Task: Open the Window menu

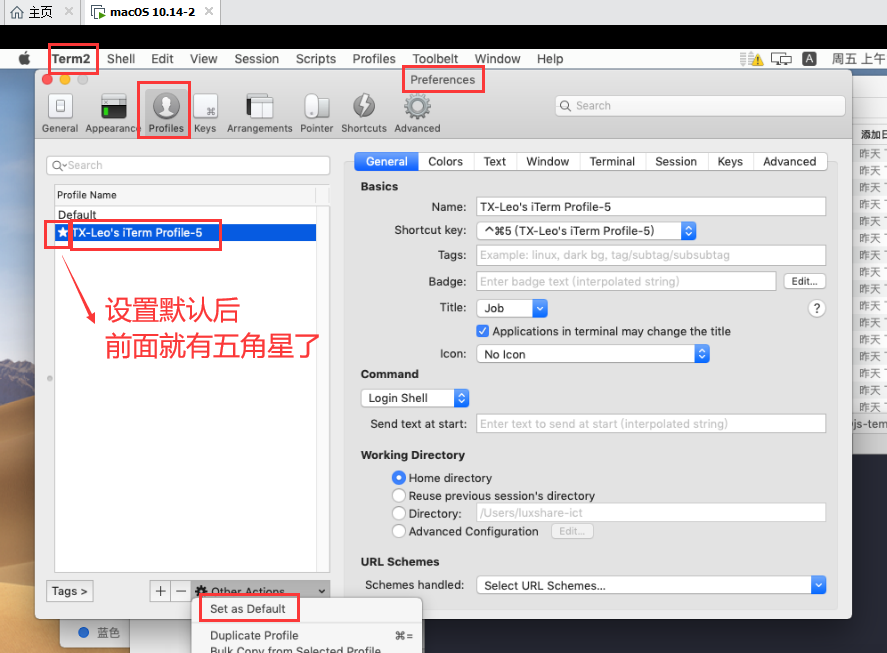Action: click(497, 59)
